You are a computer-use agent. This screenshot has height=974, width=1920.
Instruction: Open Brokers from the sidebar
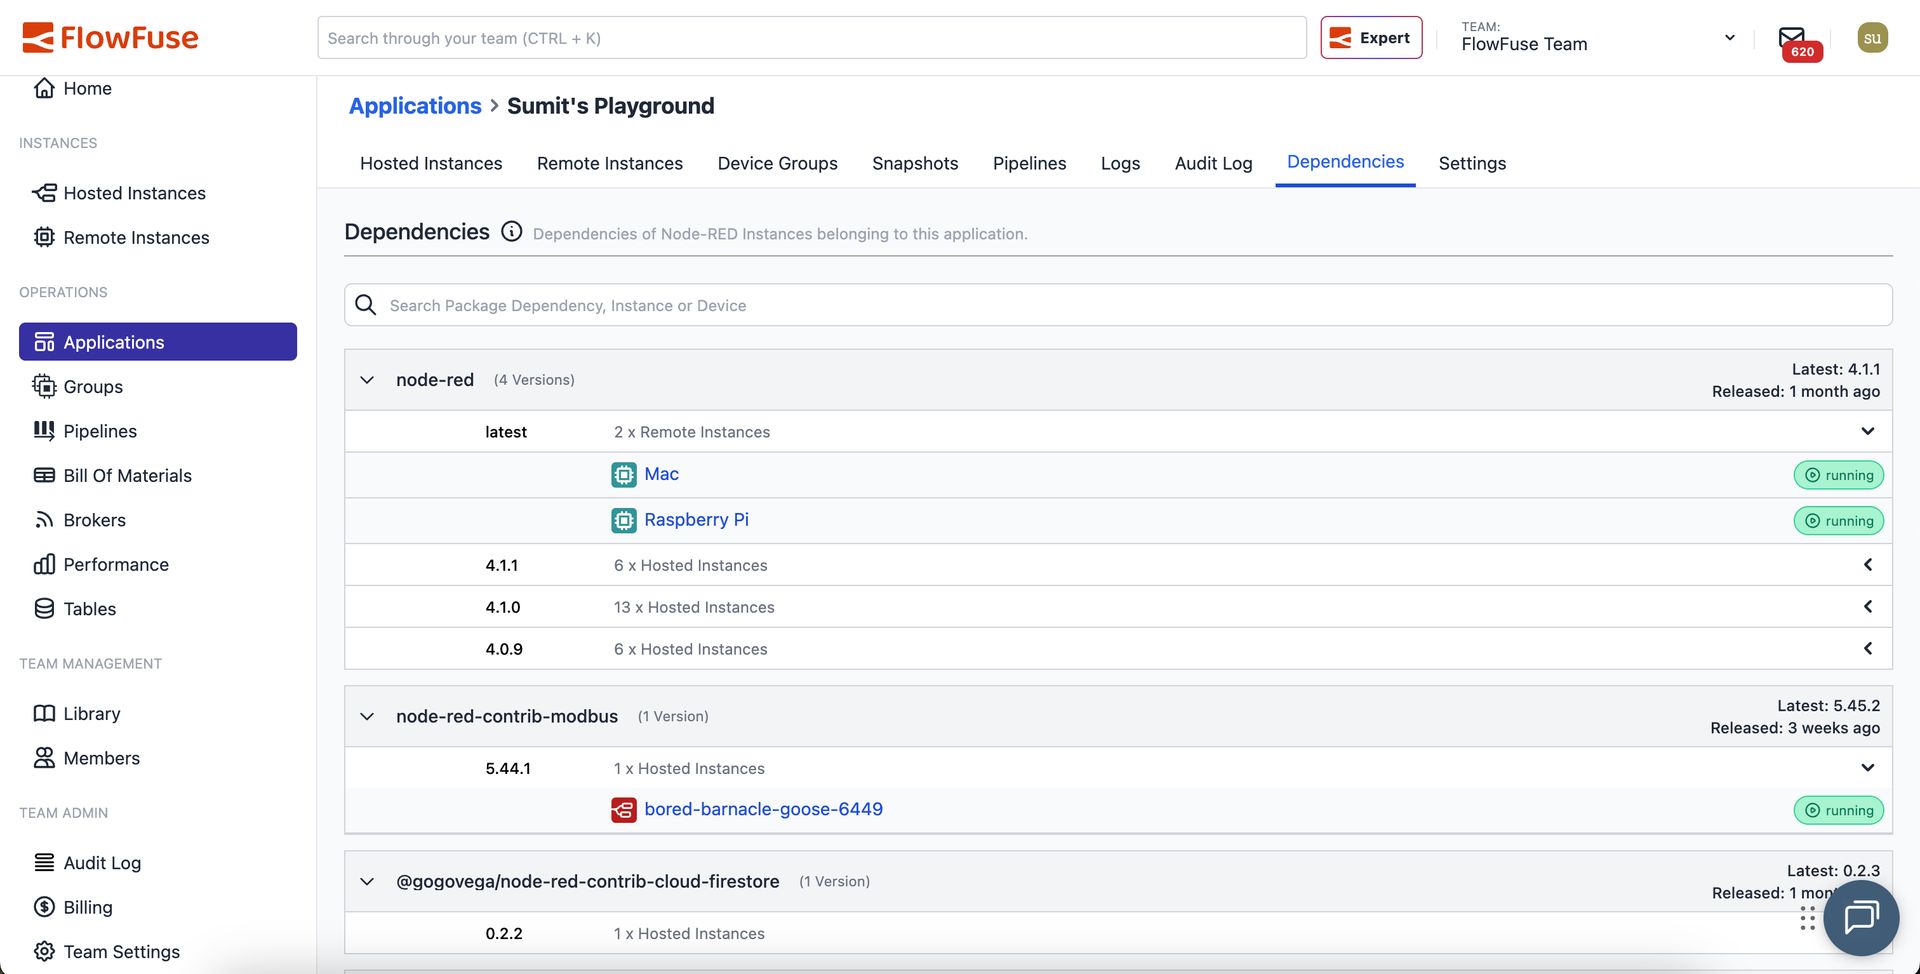click(94, 520)
